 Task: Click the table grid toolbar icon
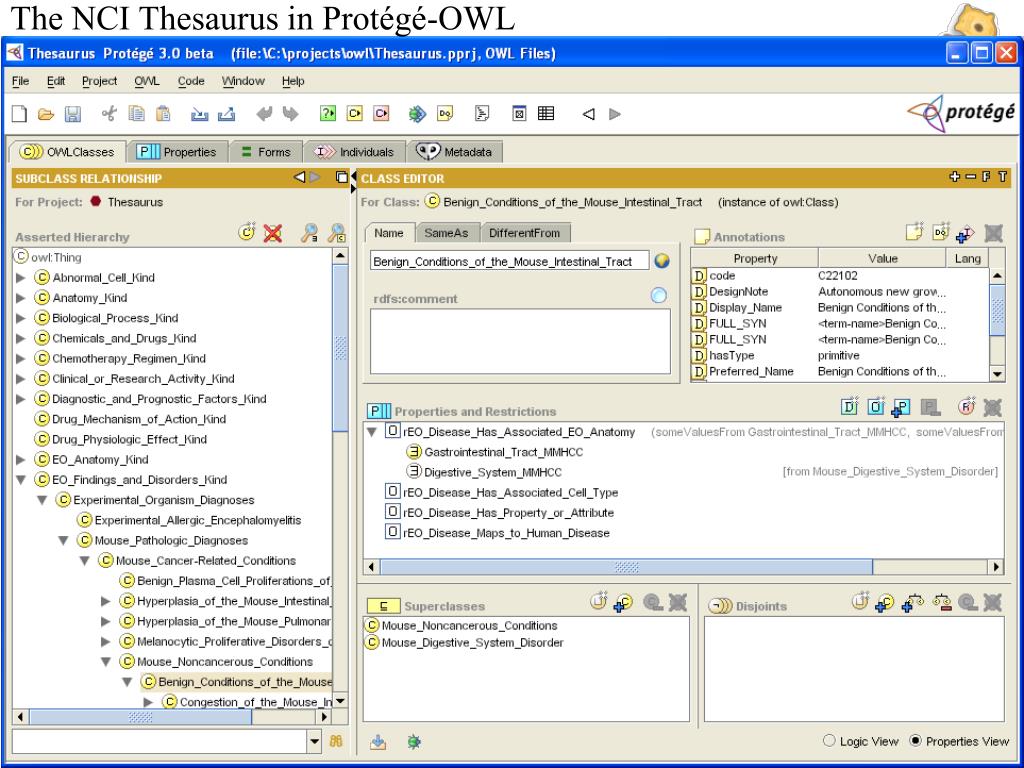pyautogui.click(x=546, y=114)
